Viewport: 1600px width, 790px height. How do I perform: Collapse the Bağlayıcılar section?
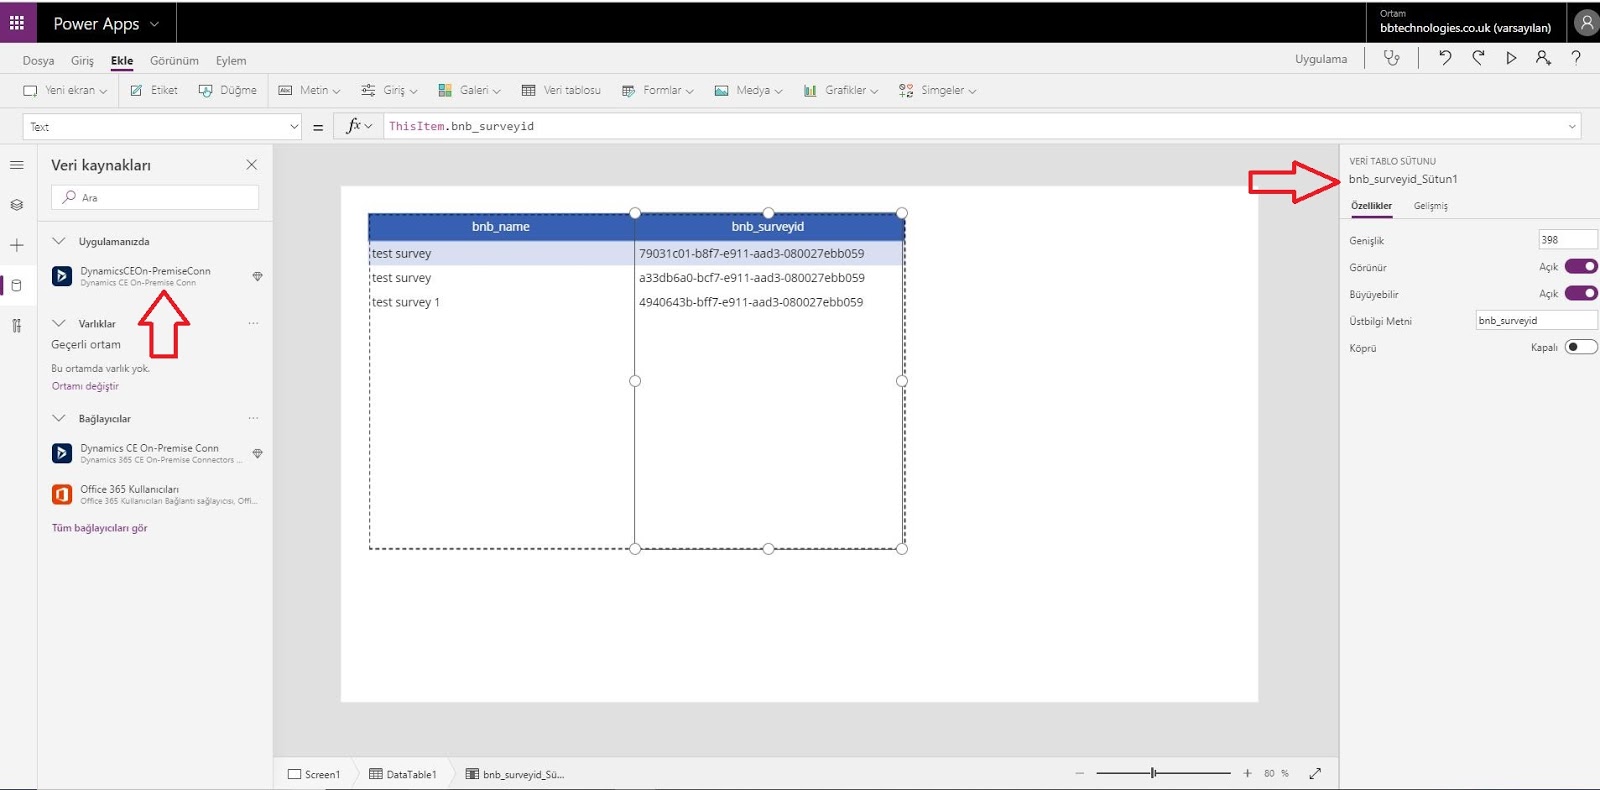pos(59,418)
